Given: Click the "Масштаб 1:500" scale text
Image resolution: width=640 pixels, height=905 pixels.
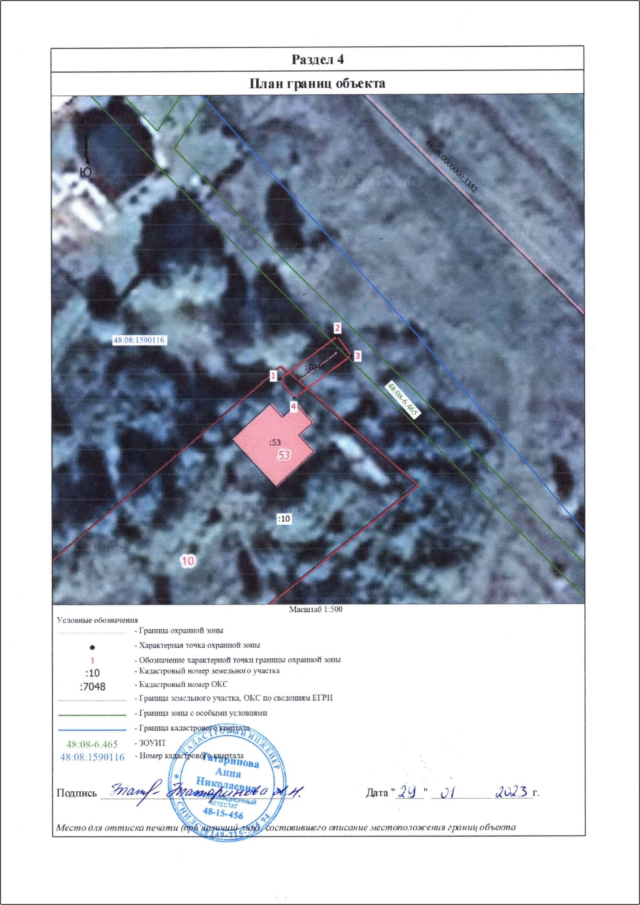Looking at the screenshot, I should coord(316,608).
